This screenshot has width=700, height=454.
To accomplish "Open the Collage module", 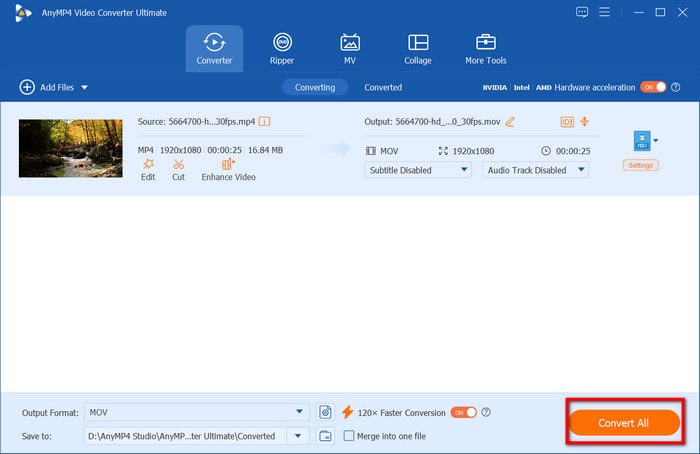I will pos(418,48).
